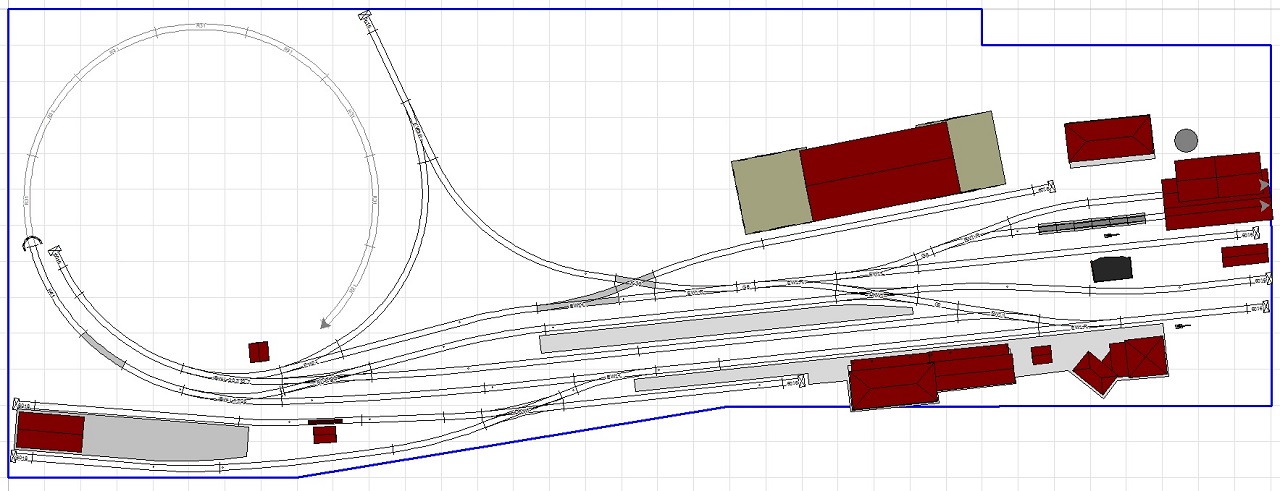Screen dimensions: 1280x491
Task: Select the small red square on lower platform
Action: 1042,355
